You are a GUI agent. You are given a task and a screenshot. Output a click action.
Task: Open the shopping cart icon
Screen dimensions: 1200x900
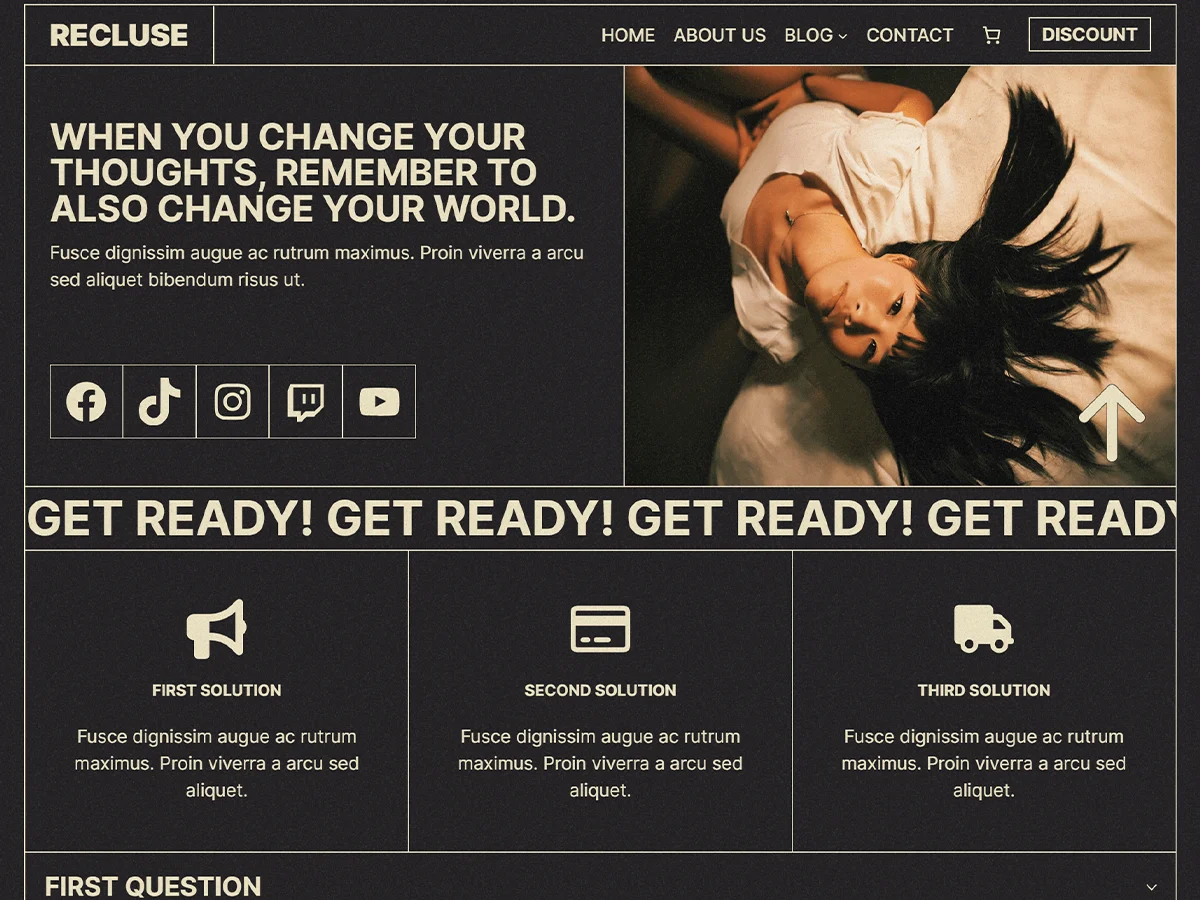991,35
